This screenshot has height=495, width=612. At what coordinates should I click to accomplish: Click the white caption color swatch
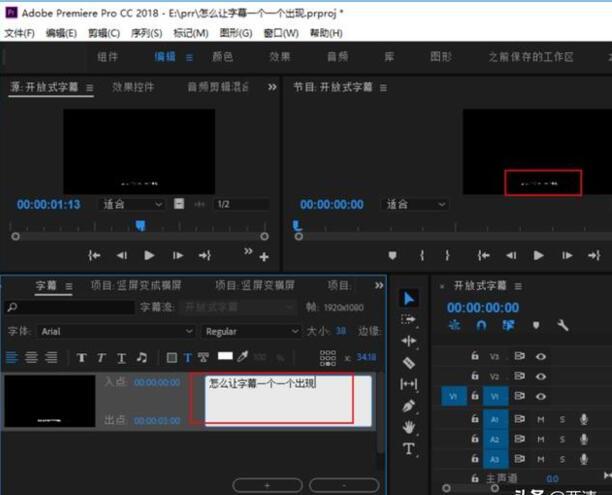point(225,356)
